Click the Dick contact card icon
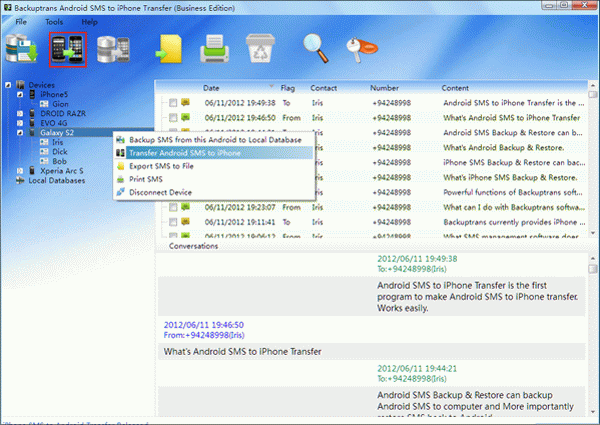The image size is (600, 425). coord(44,152)
